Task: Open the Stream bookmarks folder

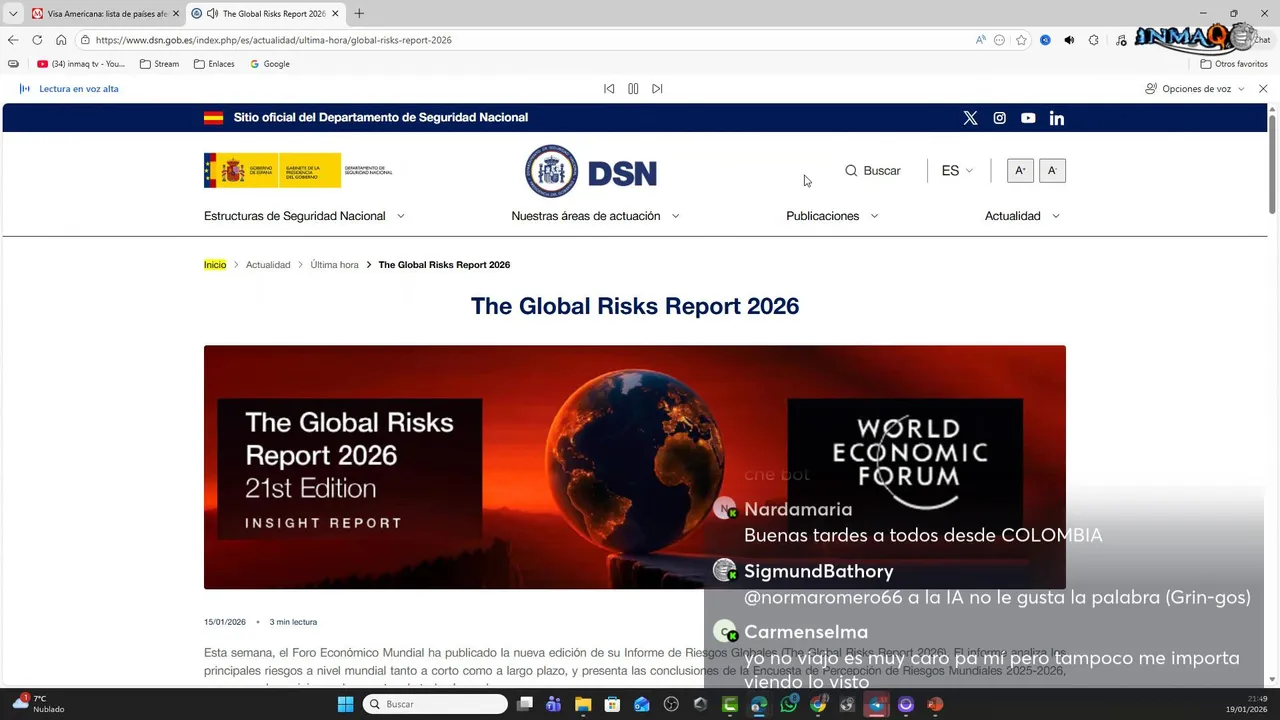Action: [159, 64]
